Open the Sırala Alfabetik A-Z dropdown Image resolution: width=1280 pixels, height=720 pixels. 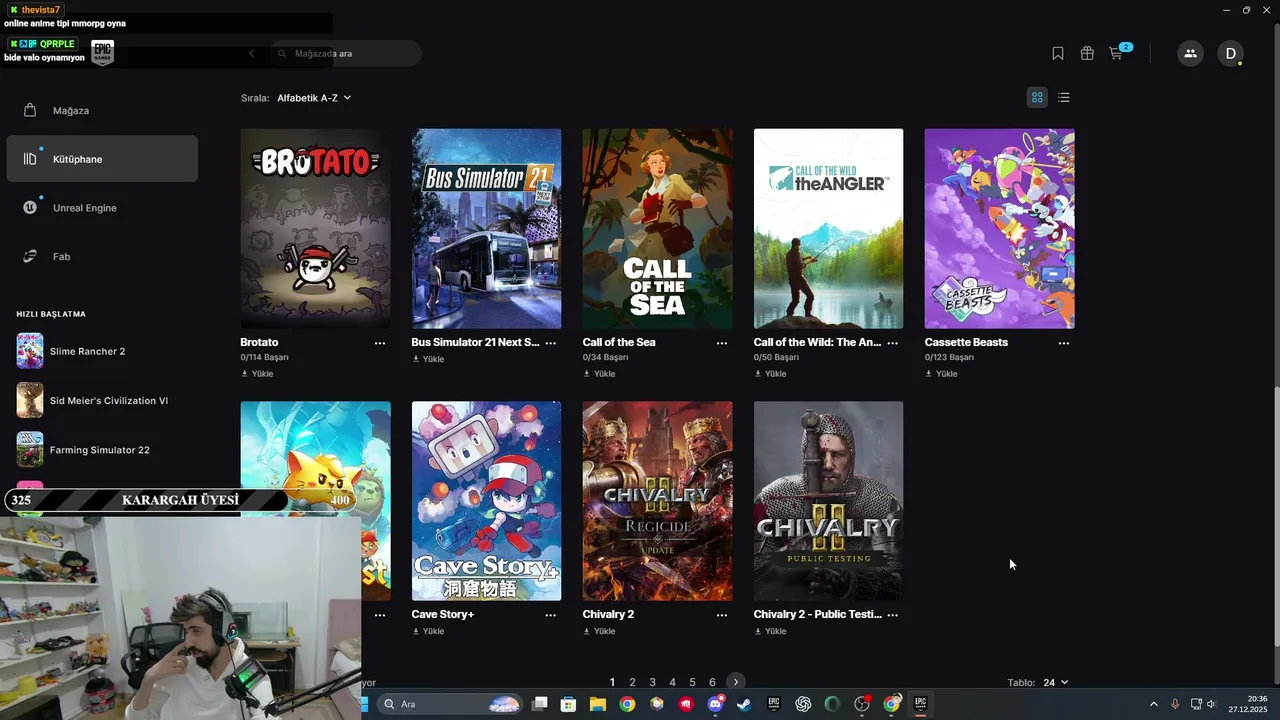click(x=314, y=98)
